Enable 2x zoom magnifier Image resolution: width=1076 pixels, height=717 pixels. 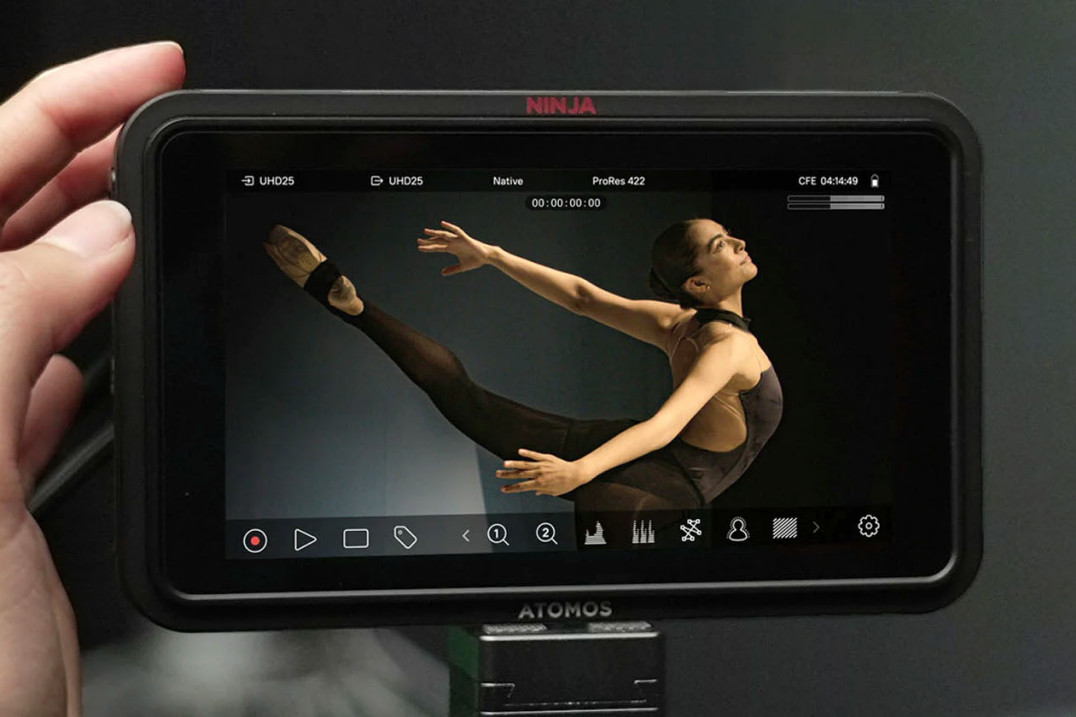click(546, 534)
